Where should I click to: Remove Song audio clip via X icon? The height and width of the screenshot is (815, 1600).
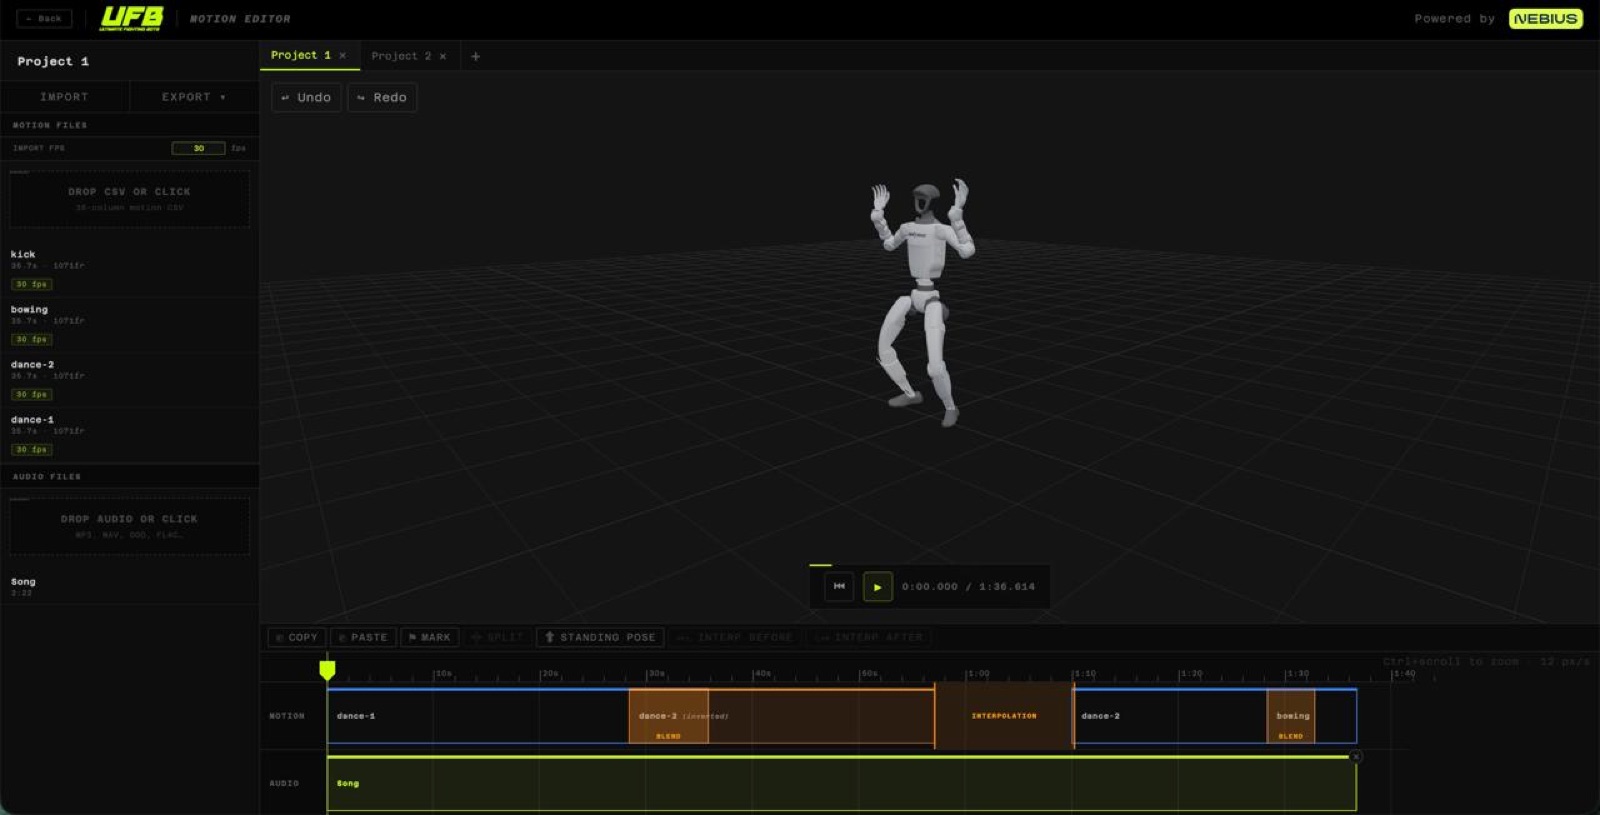tap(1356, 757)
